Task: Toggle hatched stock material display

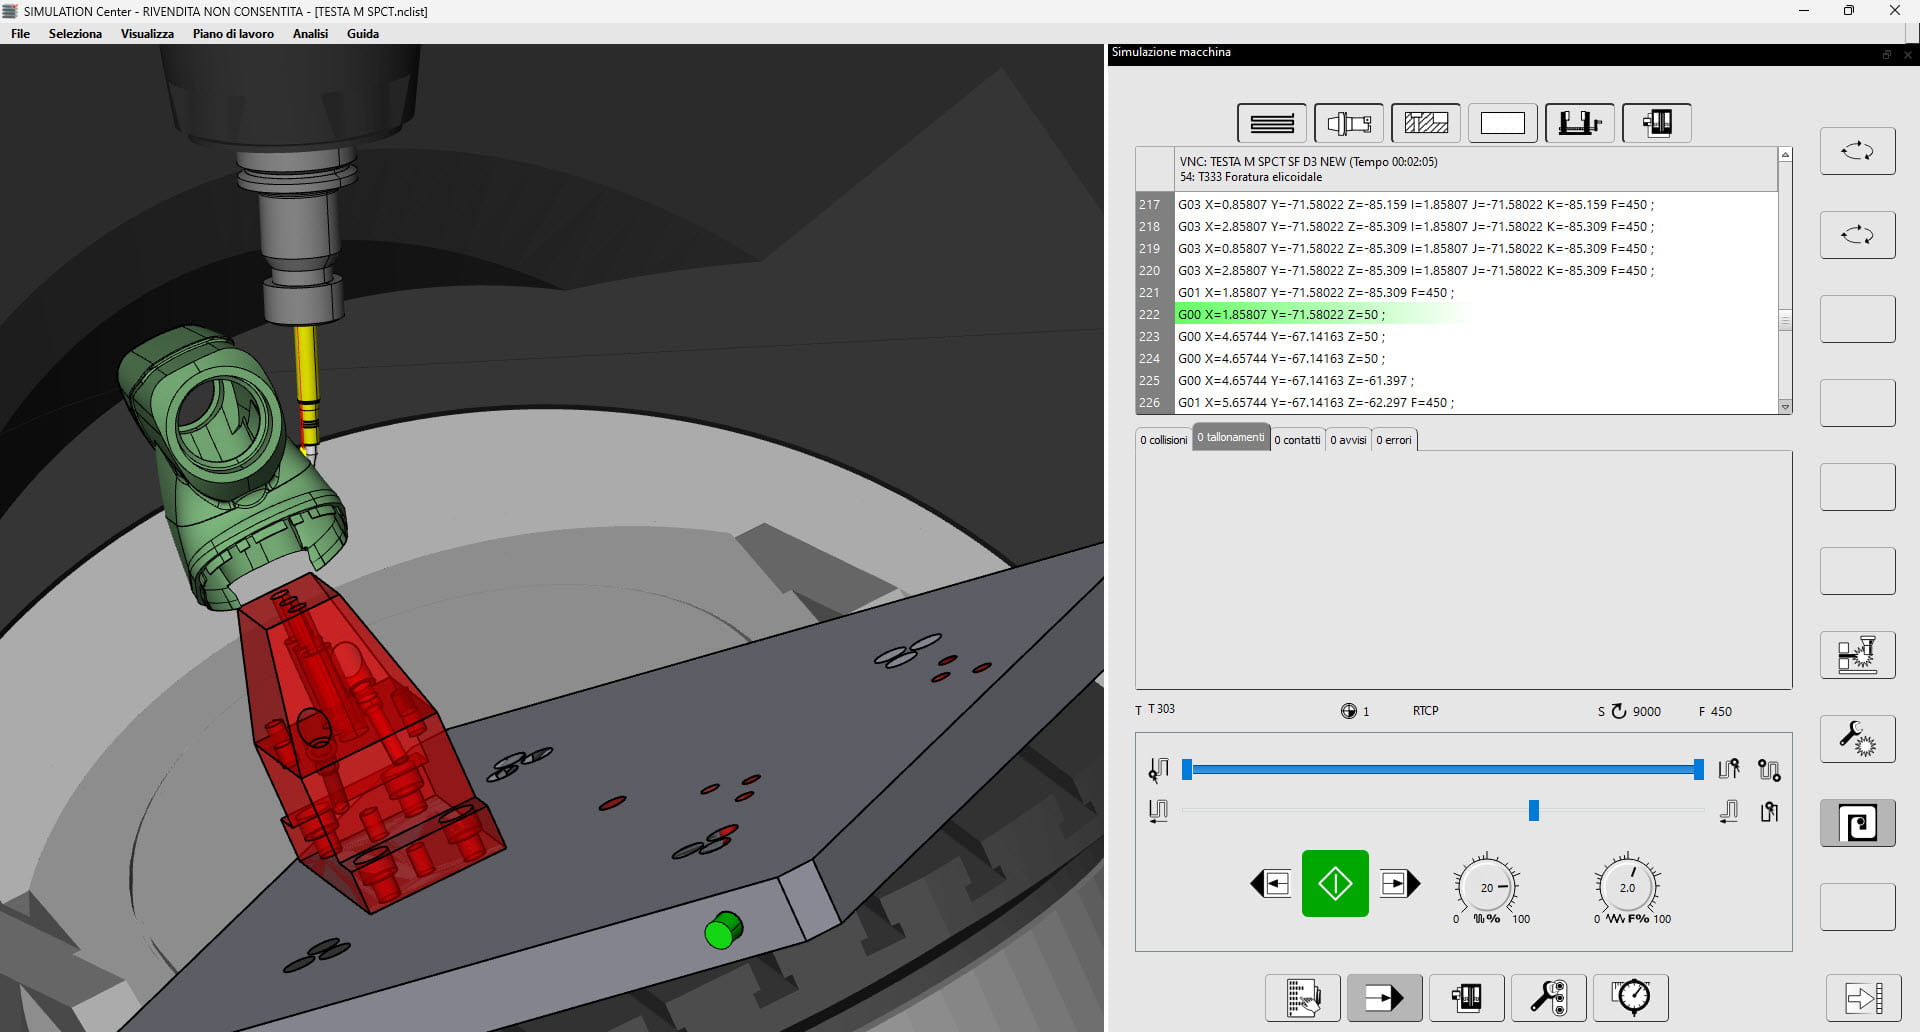Action: (1426, 123)
